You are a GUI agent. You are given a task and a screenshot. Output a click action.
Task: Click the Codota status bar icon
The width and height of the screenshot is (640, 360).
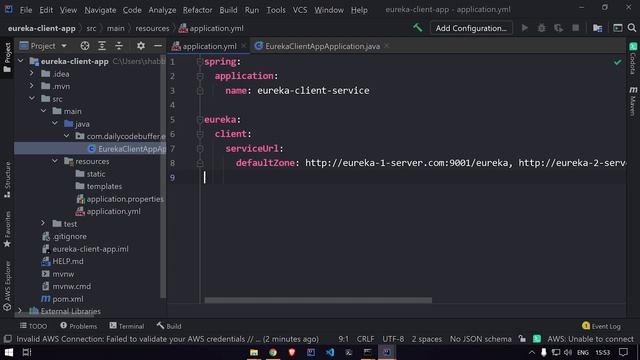point(537,339)
